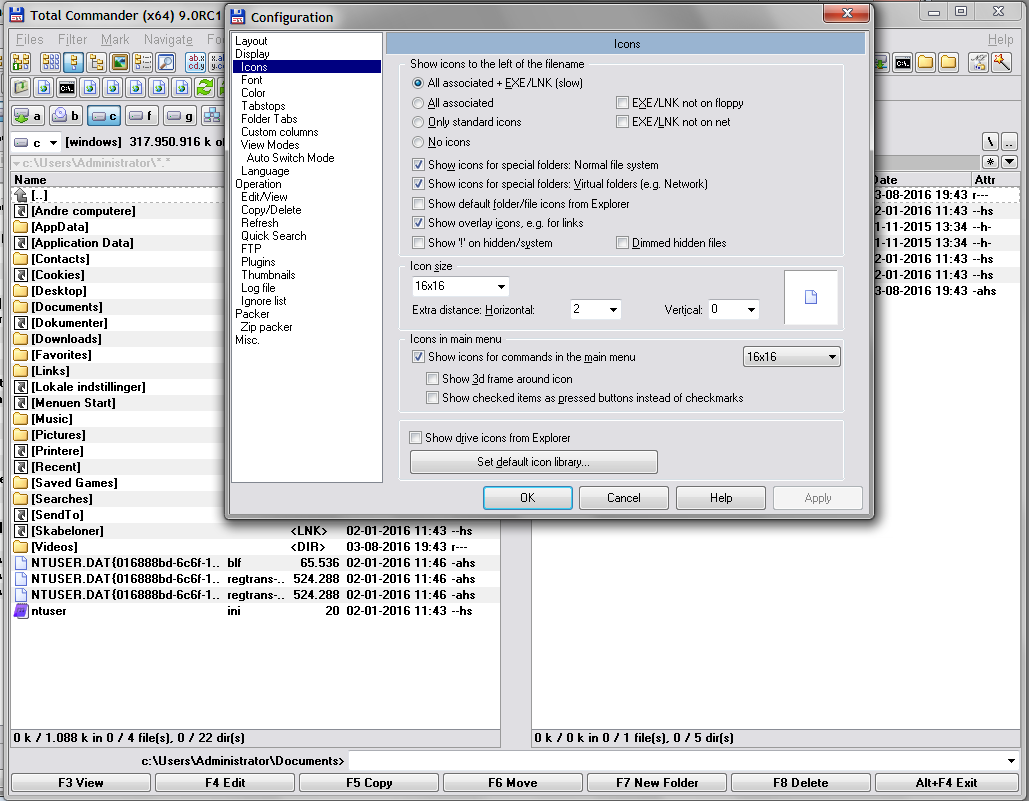
Task: Apply the configuration changes
Action: [x=818, y=497]
